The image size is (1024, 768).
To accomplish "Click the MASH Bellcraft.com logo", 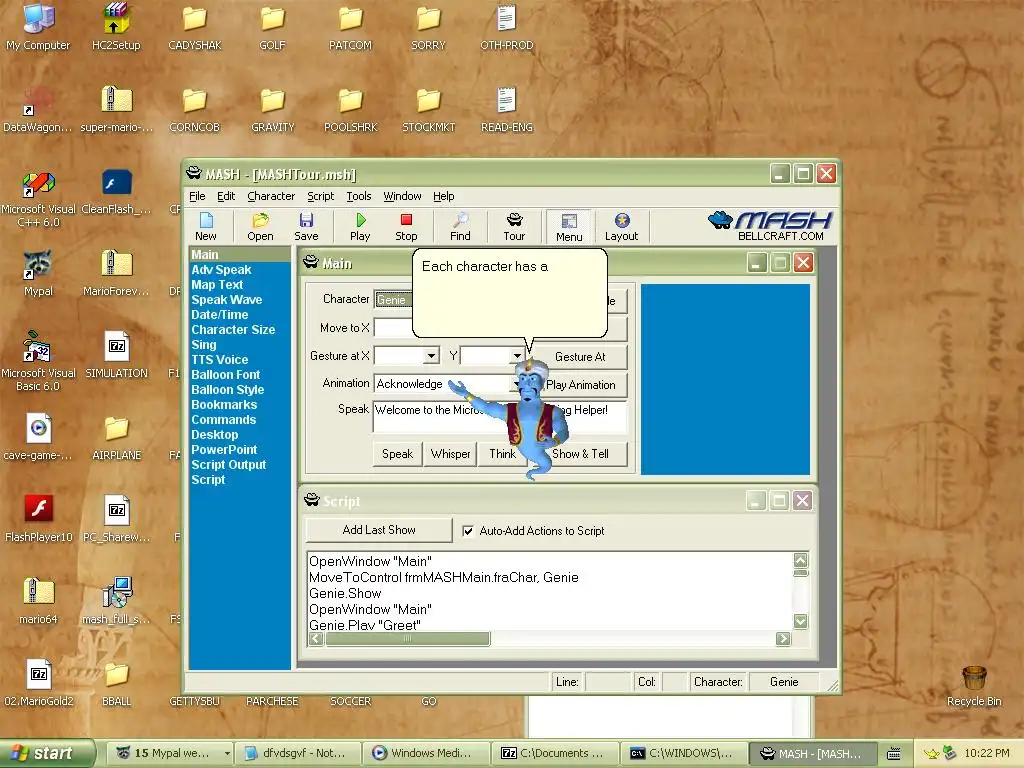I will (x=771, y=226).
